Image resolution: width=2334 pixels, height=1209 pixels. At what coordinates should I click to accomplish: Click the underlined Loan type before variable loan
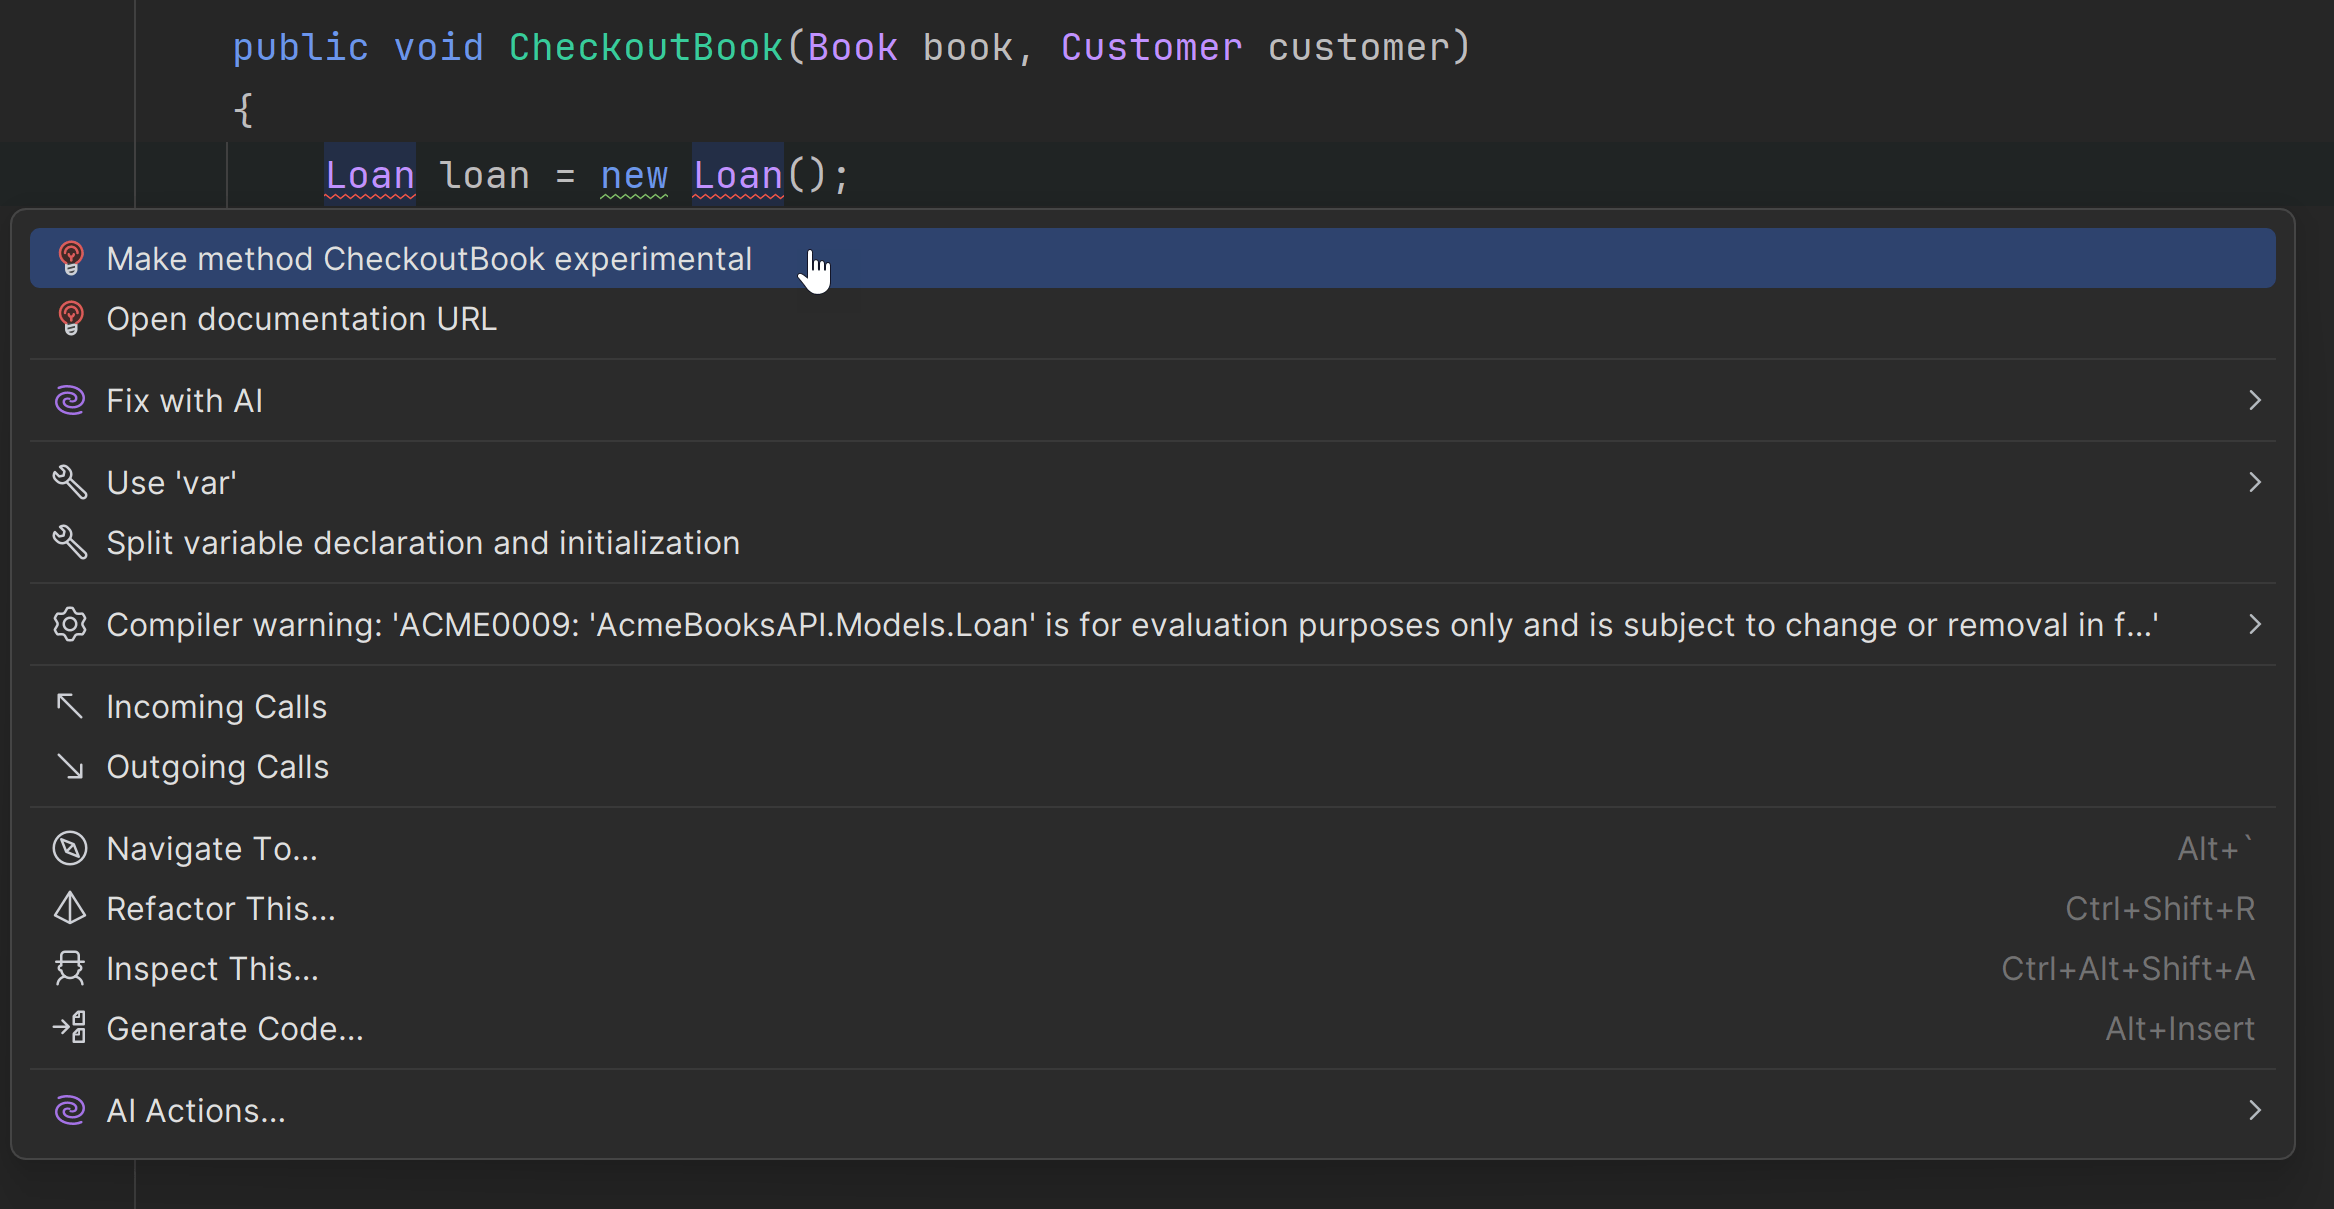(x=370, y=175)
